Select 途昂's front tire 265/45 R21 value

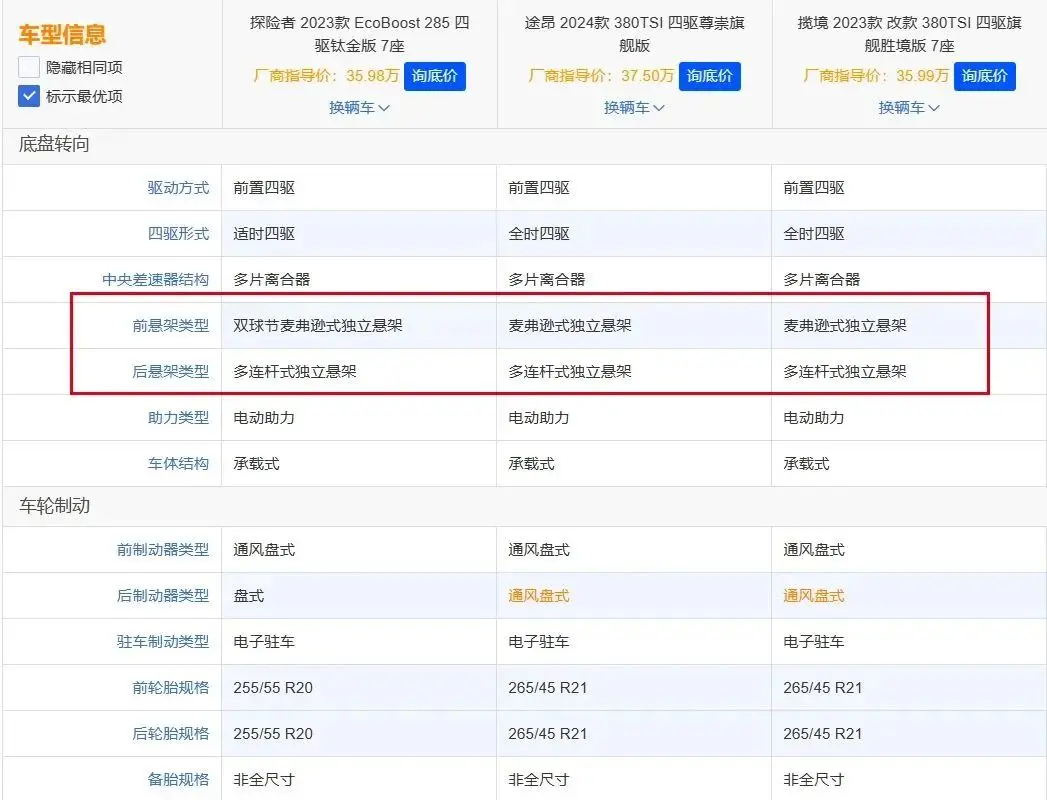click(548, 688)
